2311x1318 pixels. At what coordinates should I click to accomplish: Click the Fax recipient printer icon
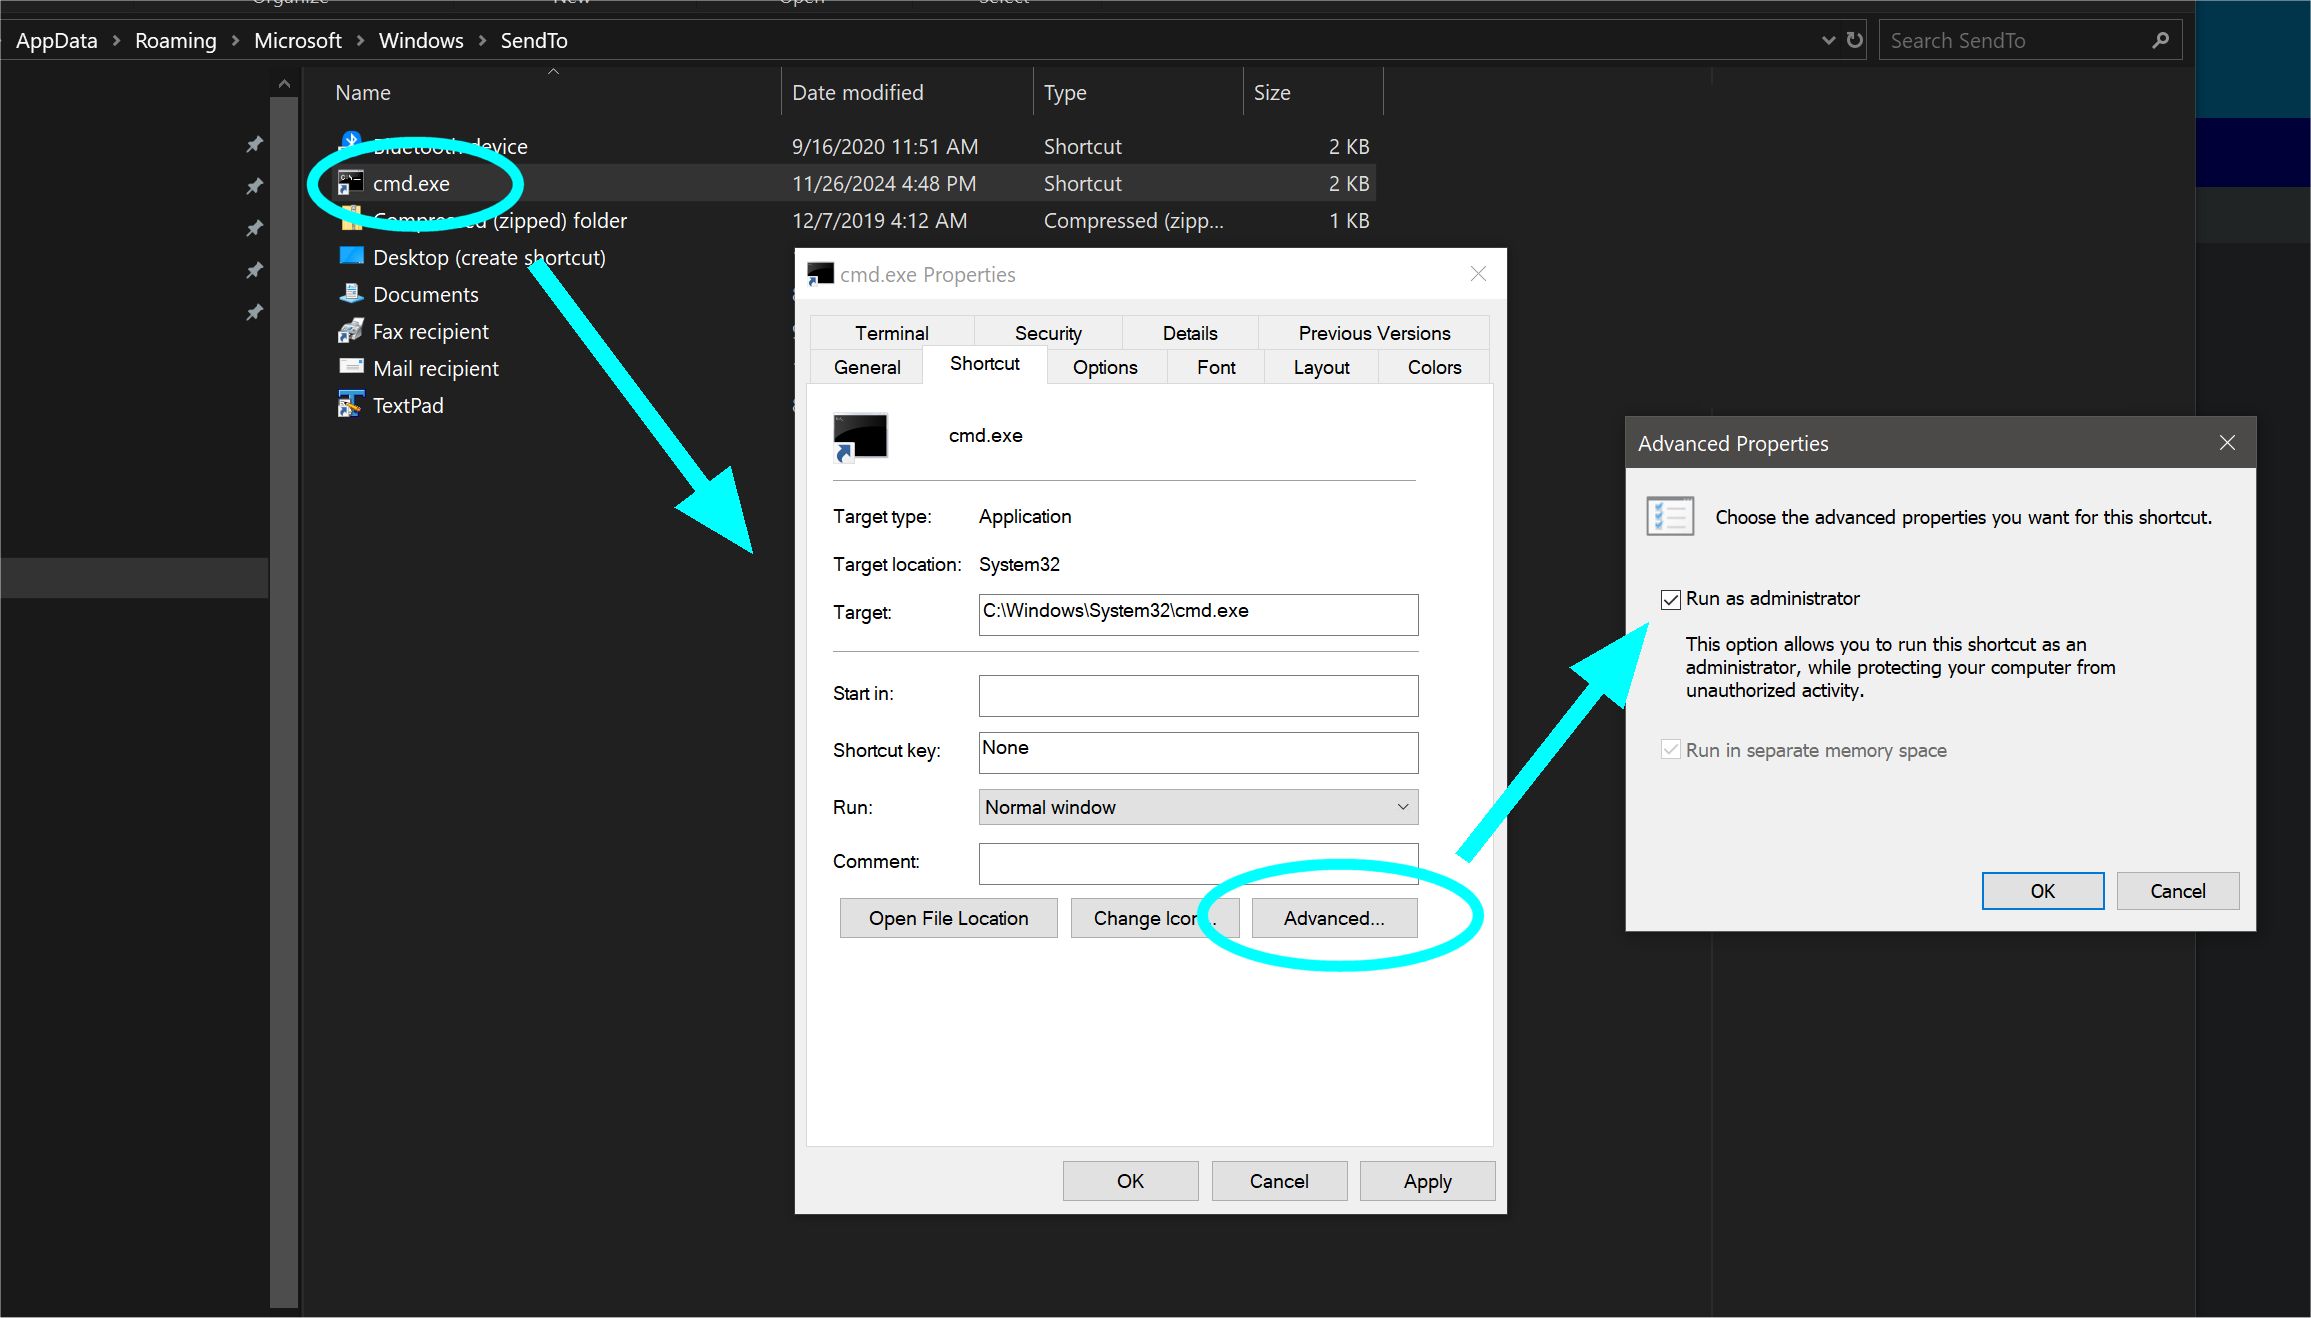pos(350,331)
